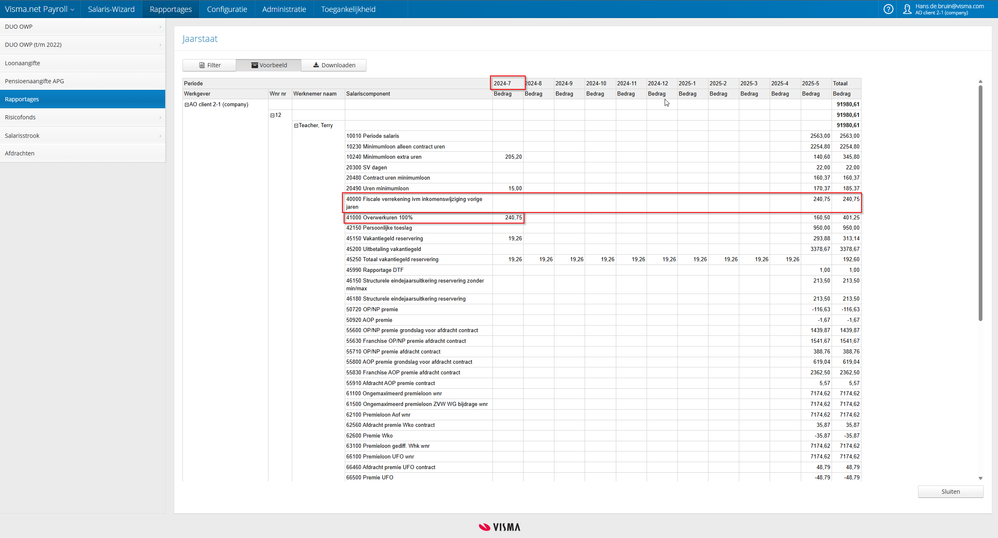Click the Downloaden button
The width and height of the screenshot is (998, 538).
pos(334,65)
